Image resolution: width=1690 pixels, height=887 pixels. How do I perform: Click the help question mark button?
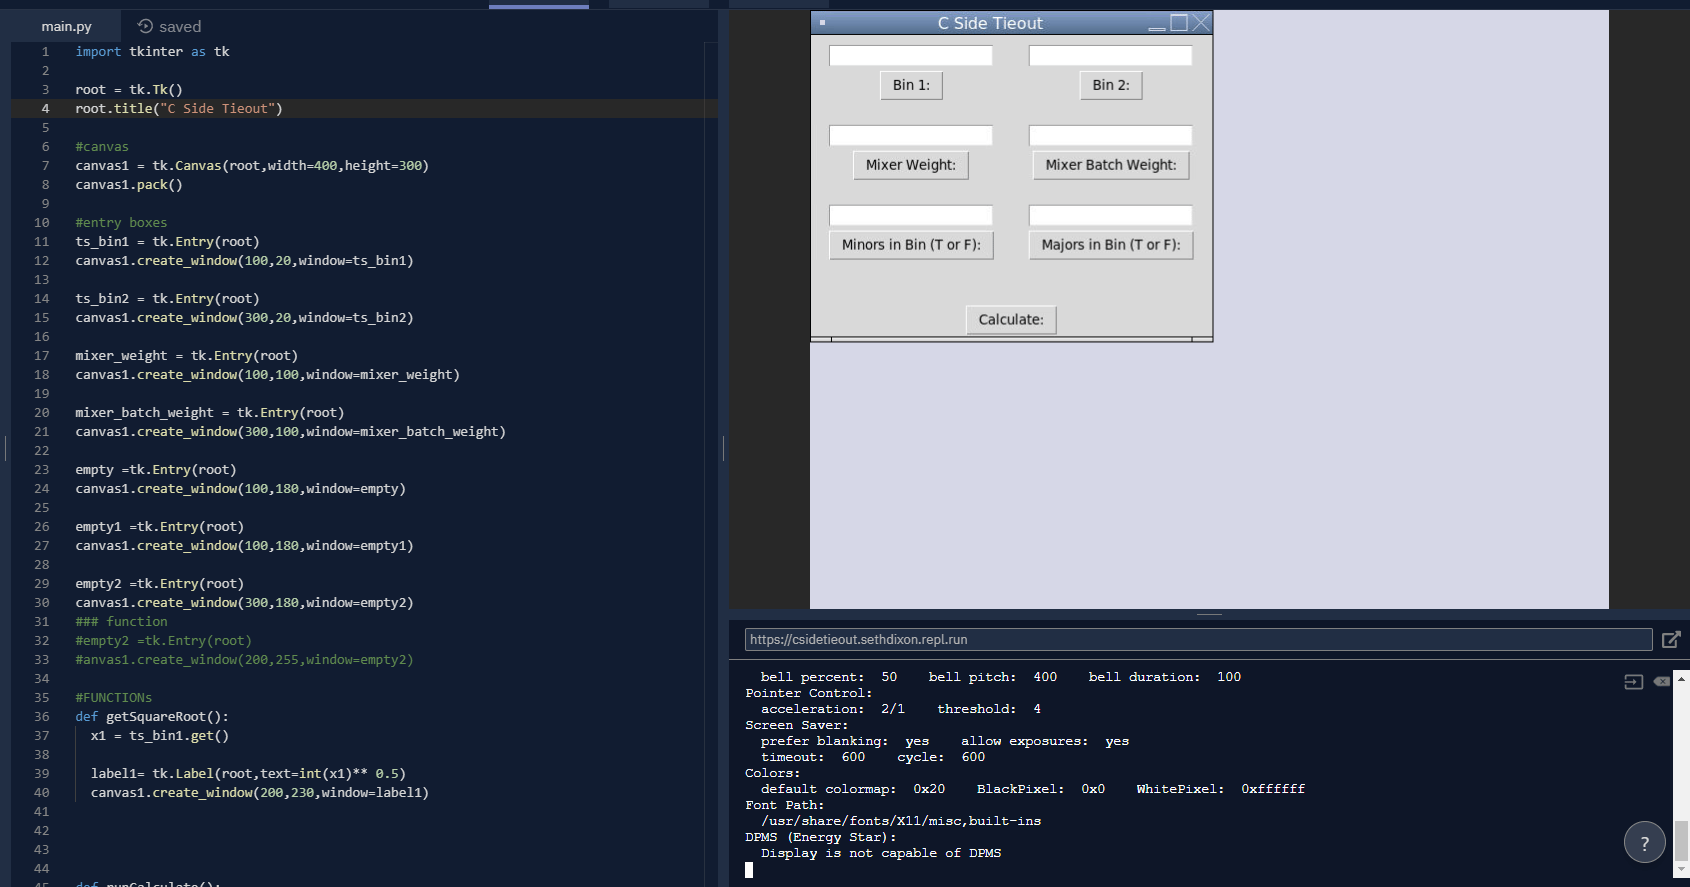click(x=1644, y=842)
